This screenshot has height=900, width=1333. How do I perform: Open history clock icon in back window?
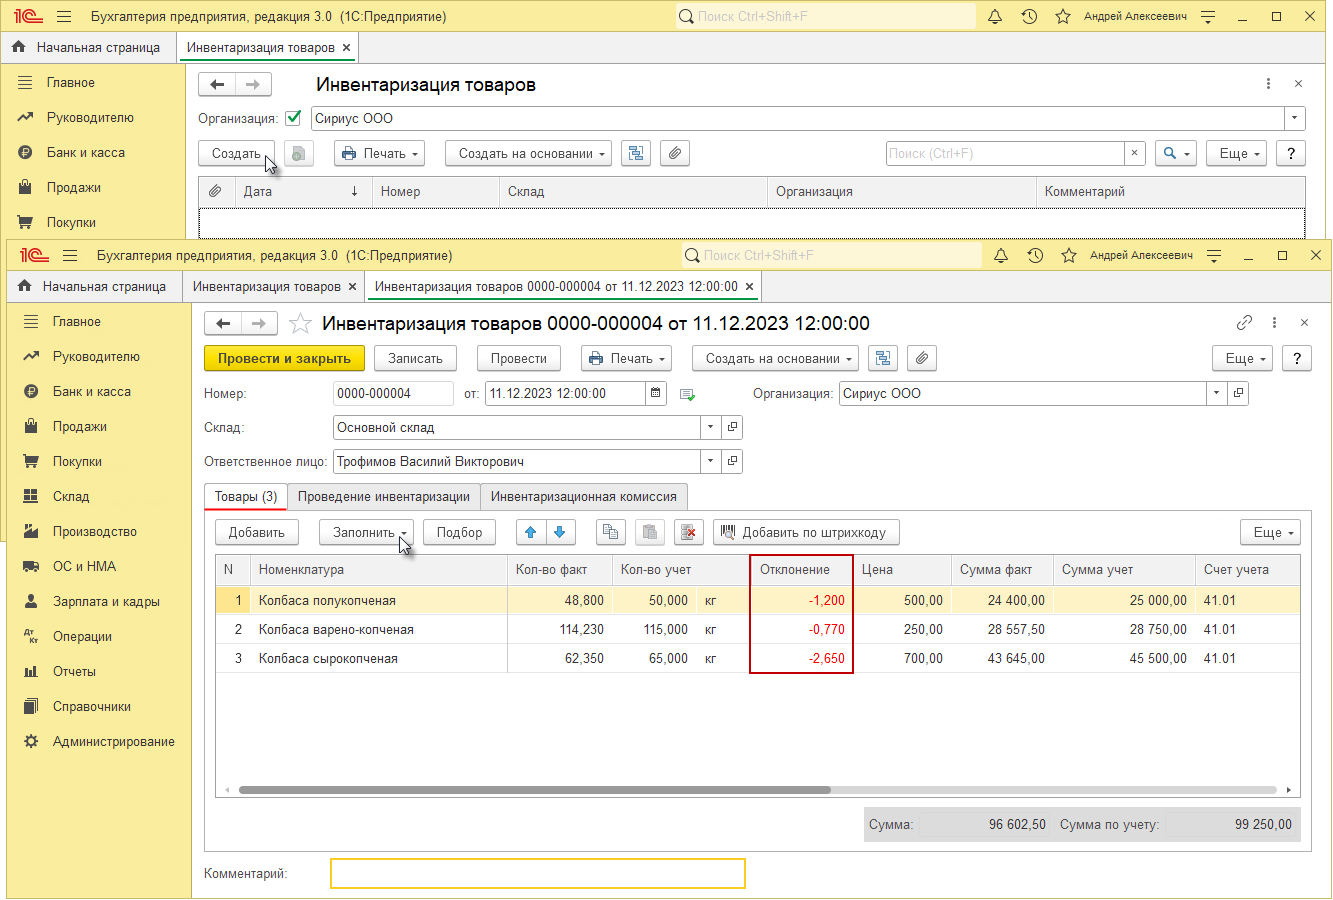1029,17
